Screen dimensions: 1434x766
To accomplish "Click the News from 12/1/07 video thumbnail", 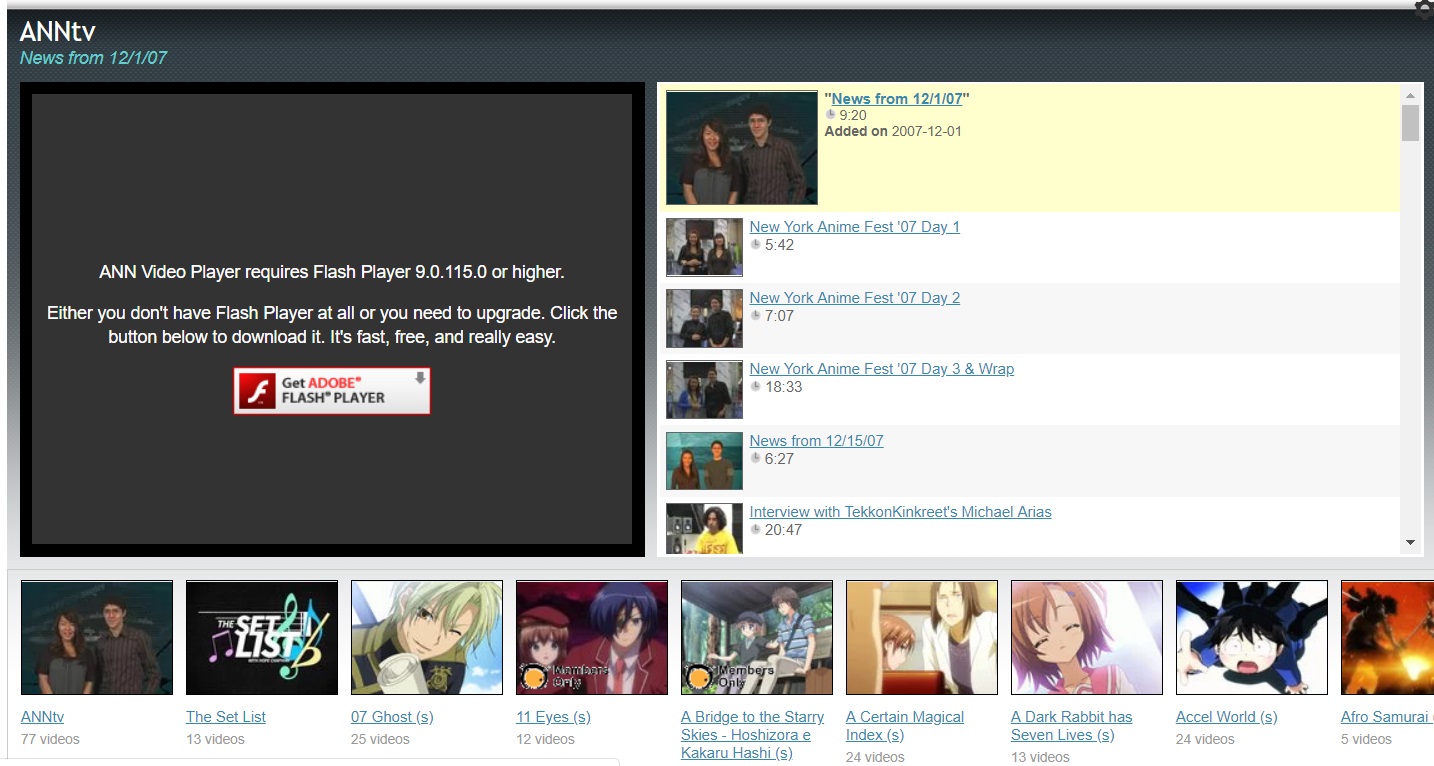I will 742,148.
